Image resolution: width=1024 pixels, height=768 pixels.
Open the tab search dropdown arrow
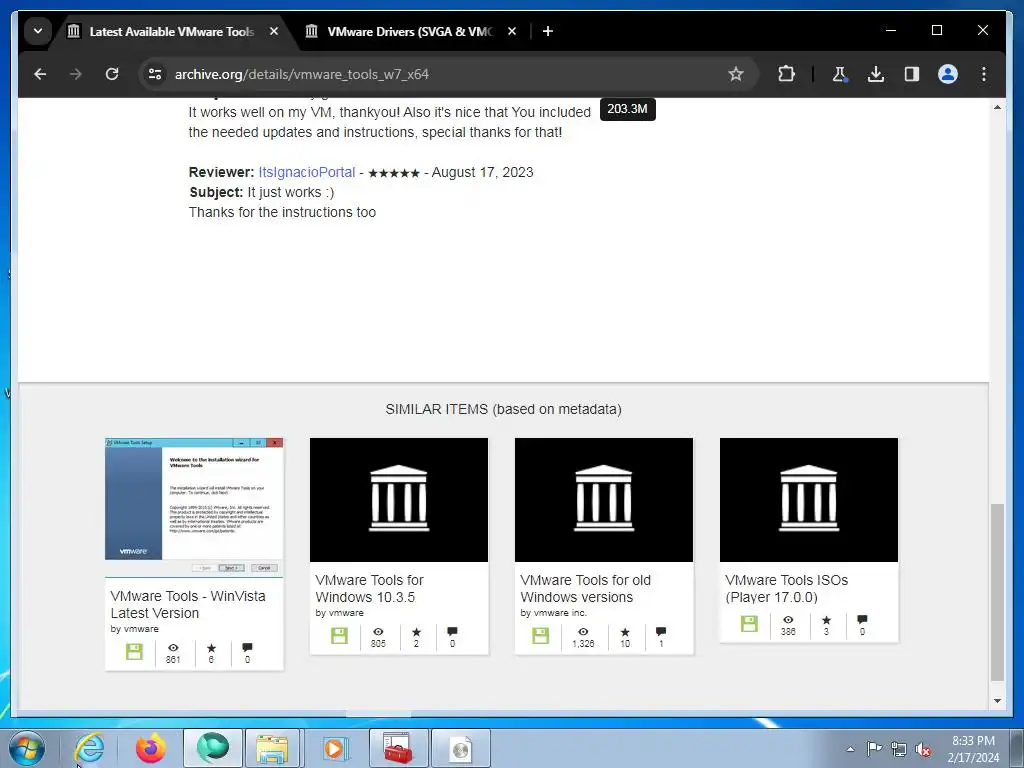click(38, 31)
